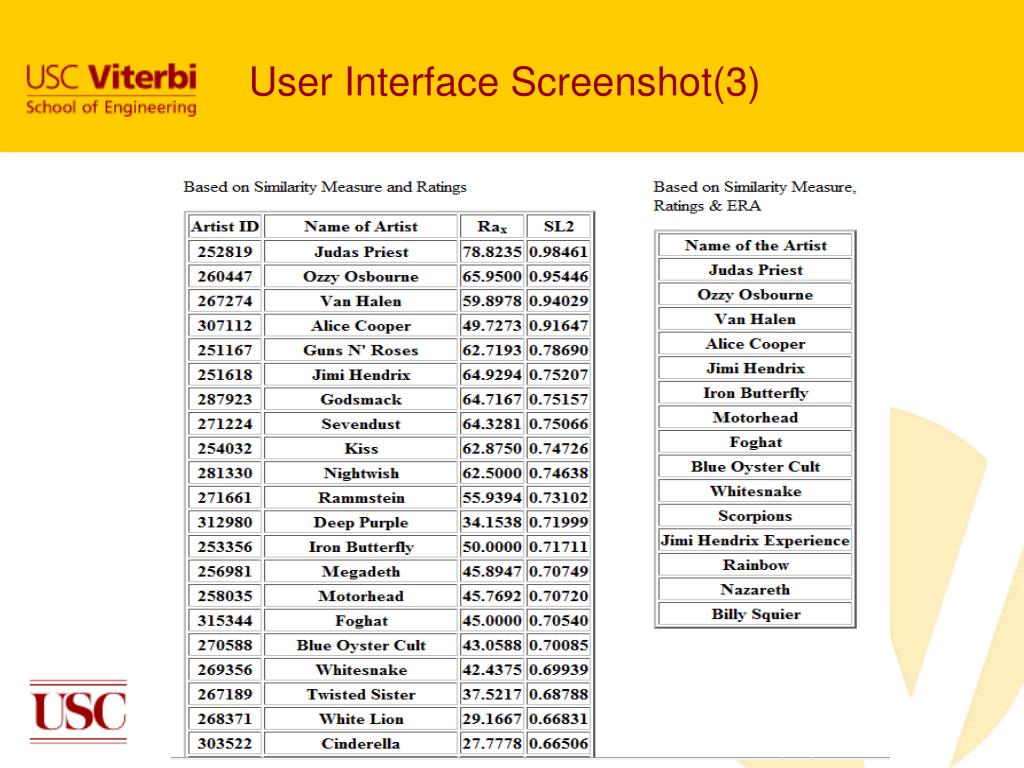
Task: Select the Twisted Sister artist name
Action: pos(360,694)
